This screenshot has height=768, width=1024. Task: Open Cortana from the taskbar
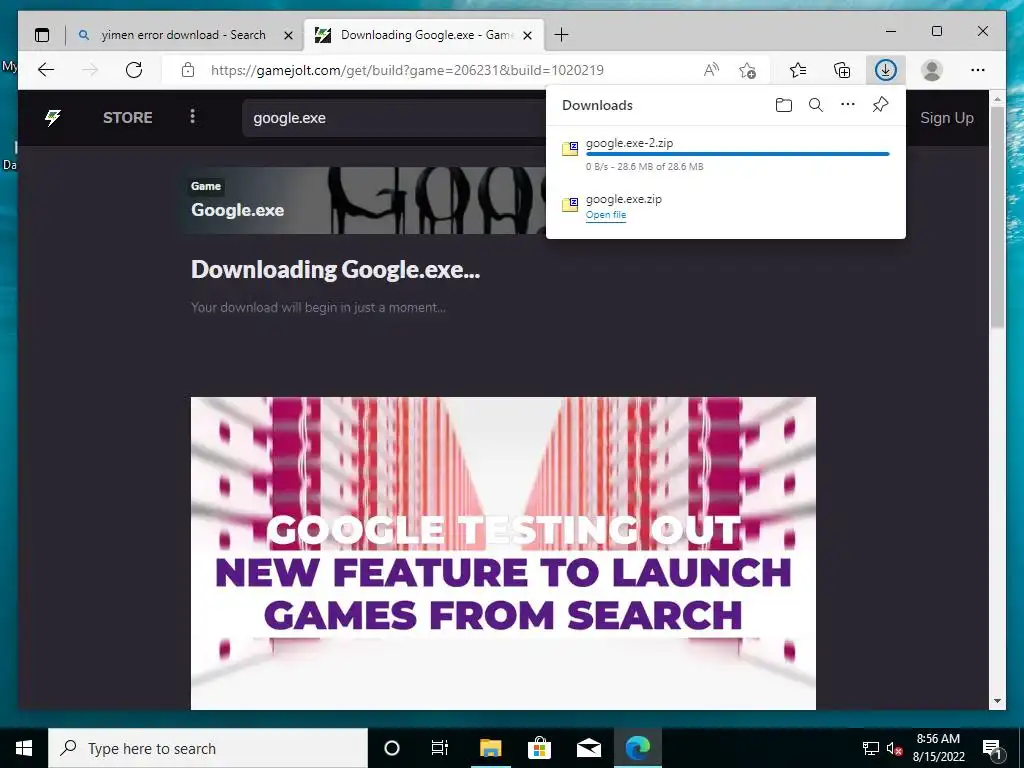click(391, 748)
